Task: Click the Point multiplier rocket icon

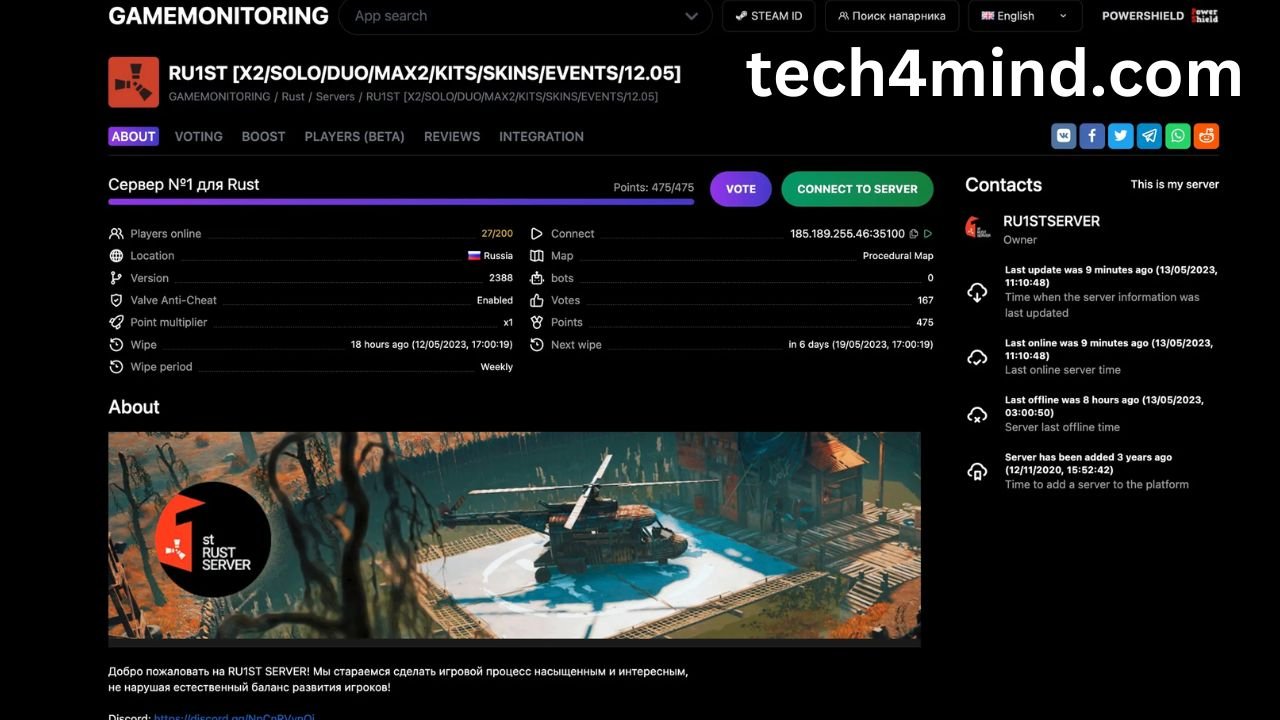Action: 116,322
